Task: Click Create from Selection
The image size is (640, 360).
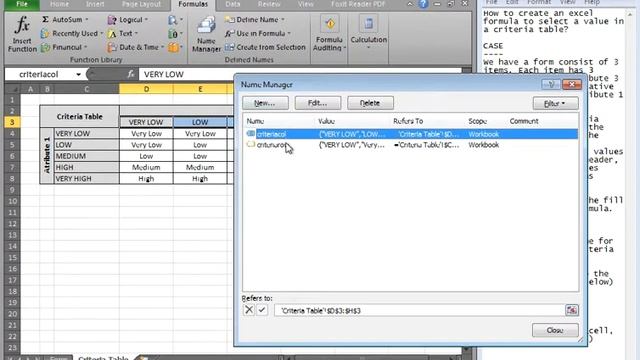Action: 265,47
